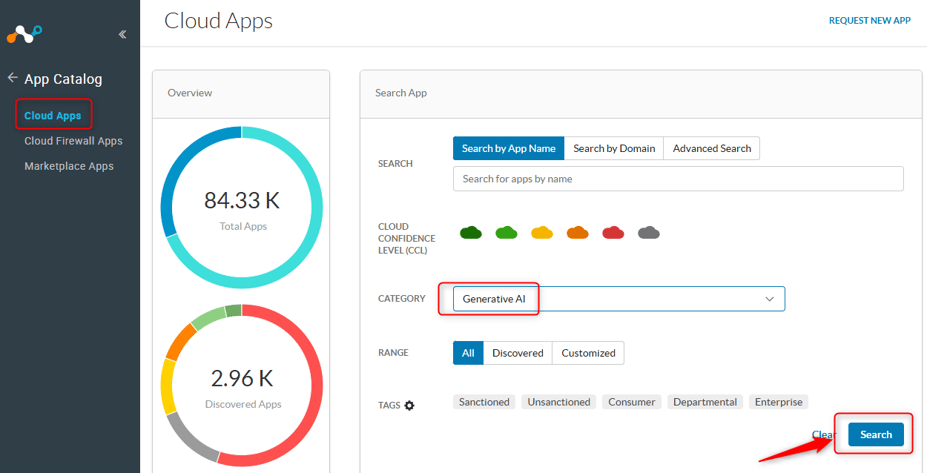Click the 84.33 K Total Apps chart
This screenshot has height=473, width=927.
[242, 208]
